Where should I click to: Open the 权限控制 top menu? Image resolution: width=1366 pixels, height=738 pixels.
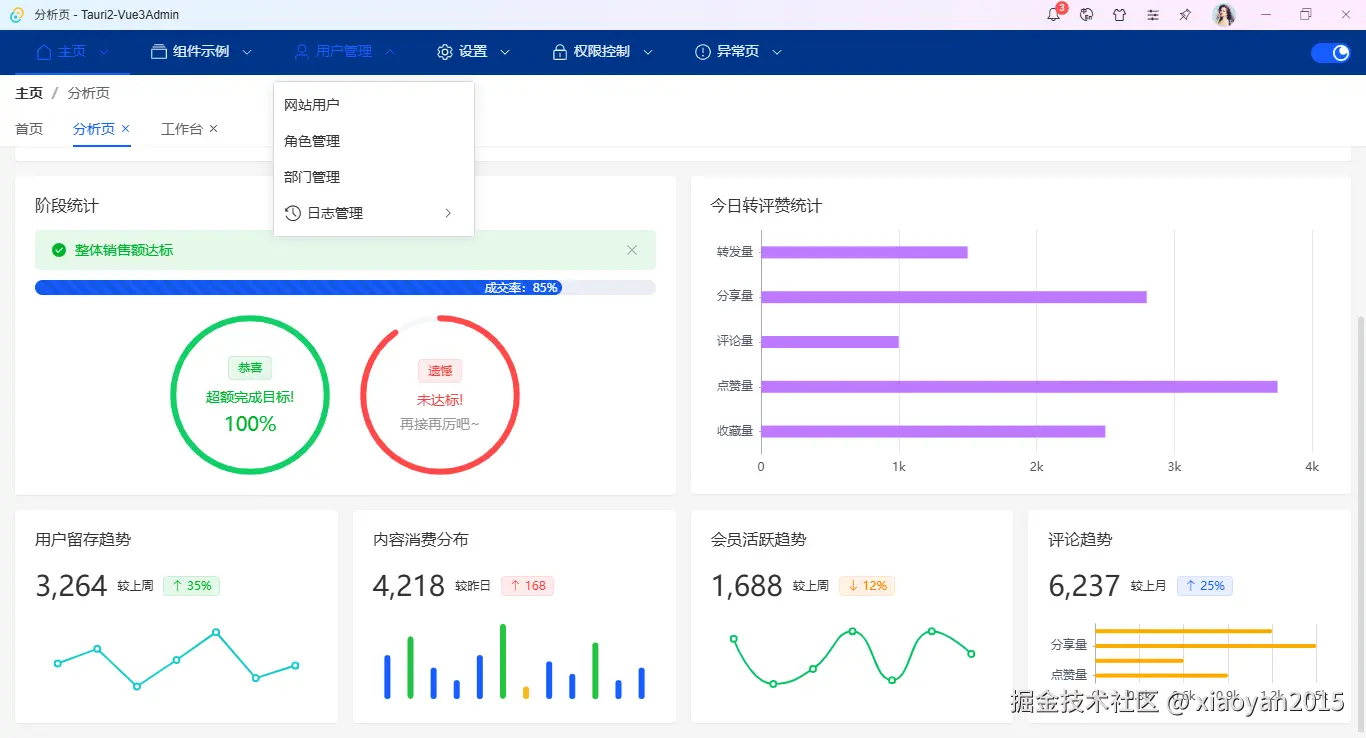(x=602, y=52)
